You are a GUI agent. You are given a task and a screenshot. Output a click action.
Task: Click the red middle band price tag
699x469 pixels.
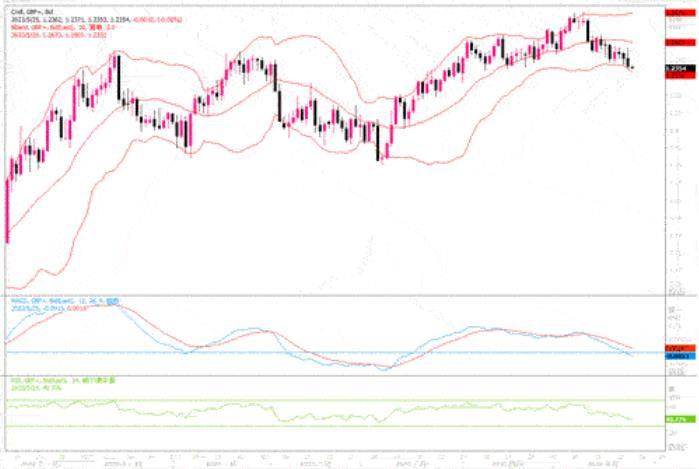coord(680,42)
